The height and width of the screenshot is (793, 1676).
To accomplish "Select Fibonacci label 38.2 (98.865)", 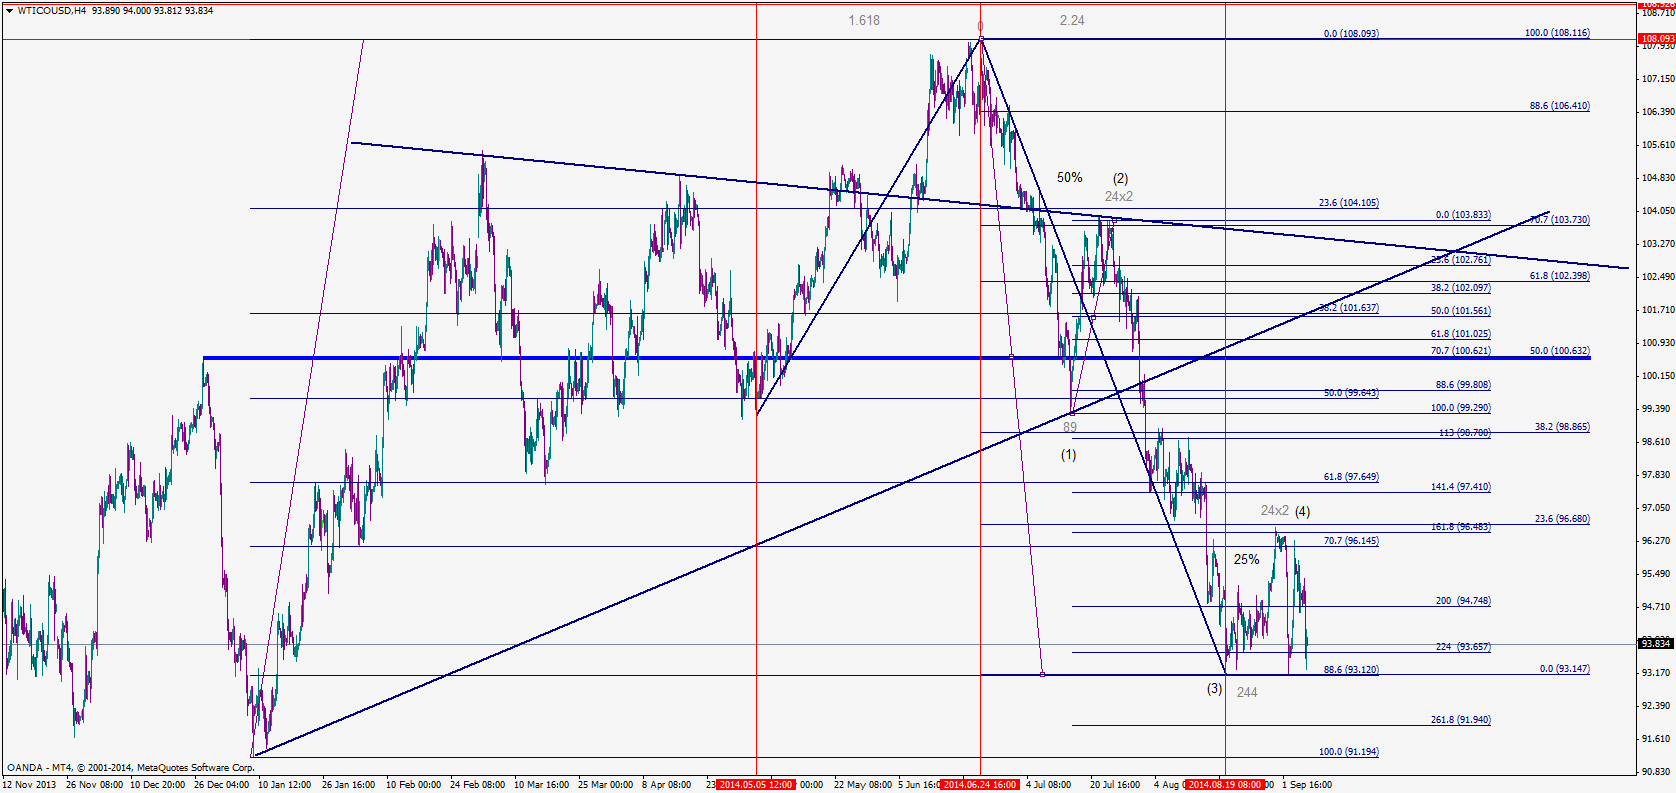I will [x=1562, y=426].
